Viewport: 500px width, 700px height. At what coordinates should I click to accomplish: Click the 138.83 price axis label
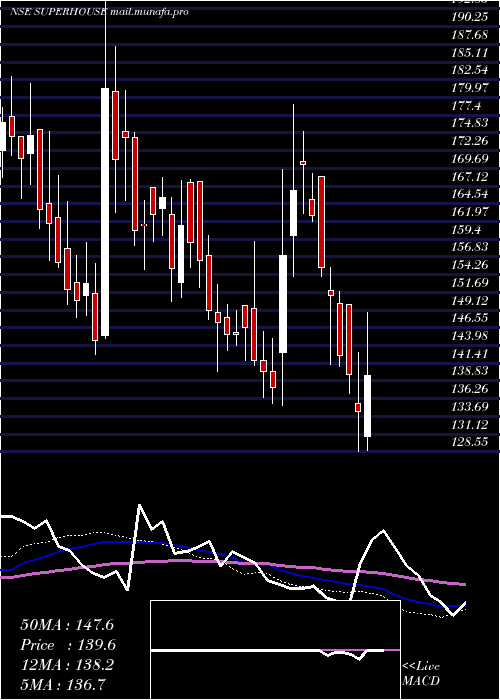[472, 371]
